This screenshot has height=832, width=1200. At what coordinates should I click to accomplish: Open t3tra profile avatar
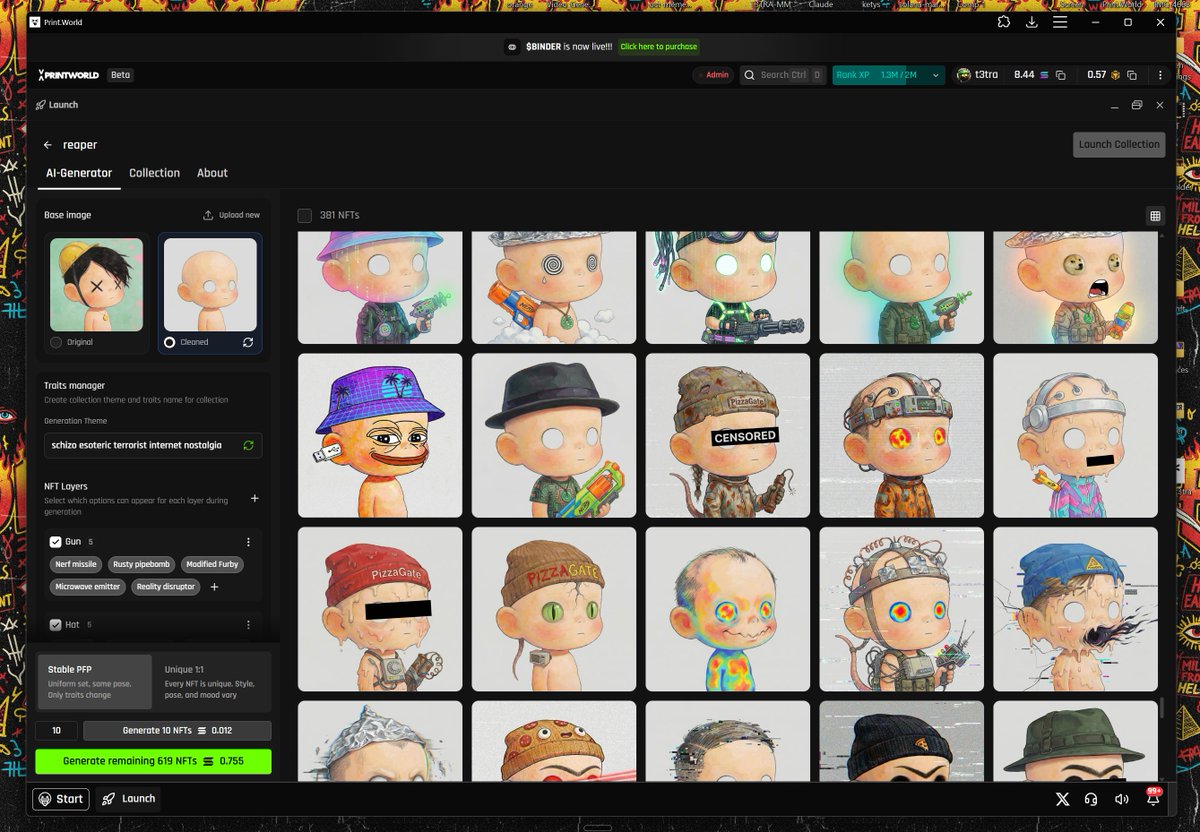click(964, 75)
